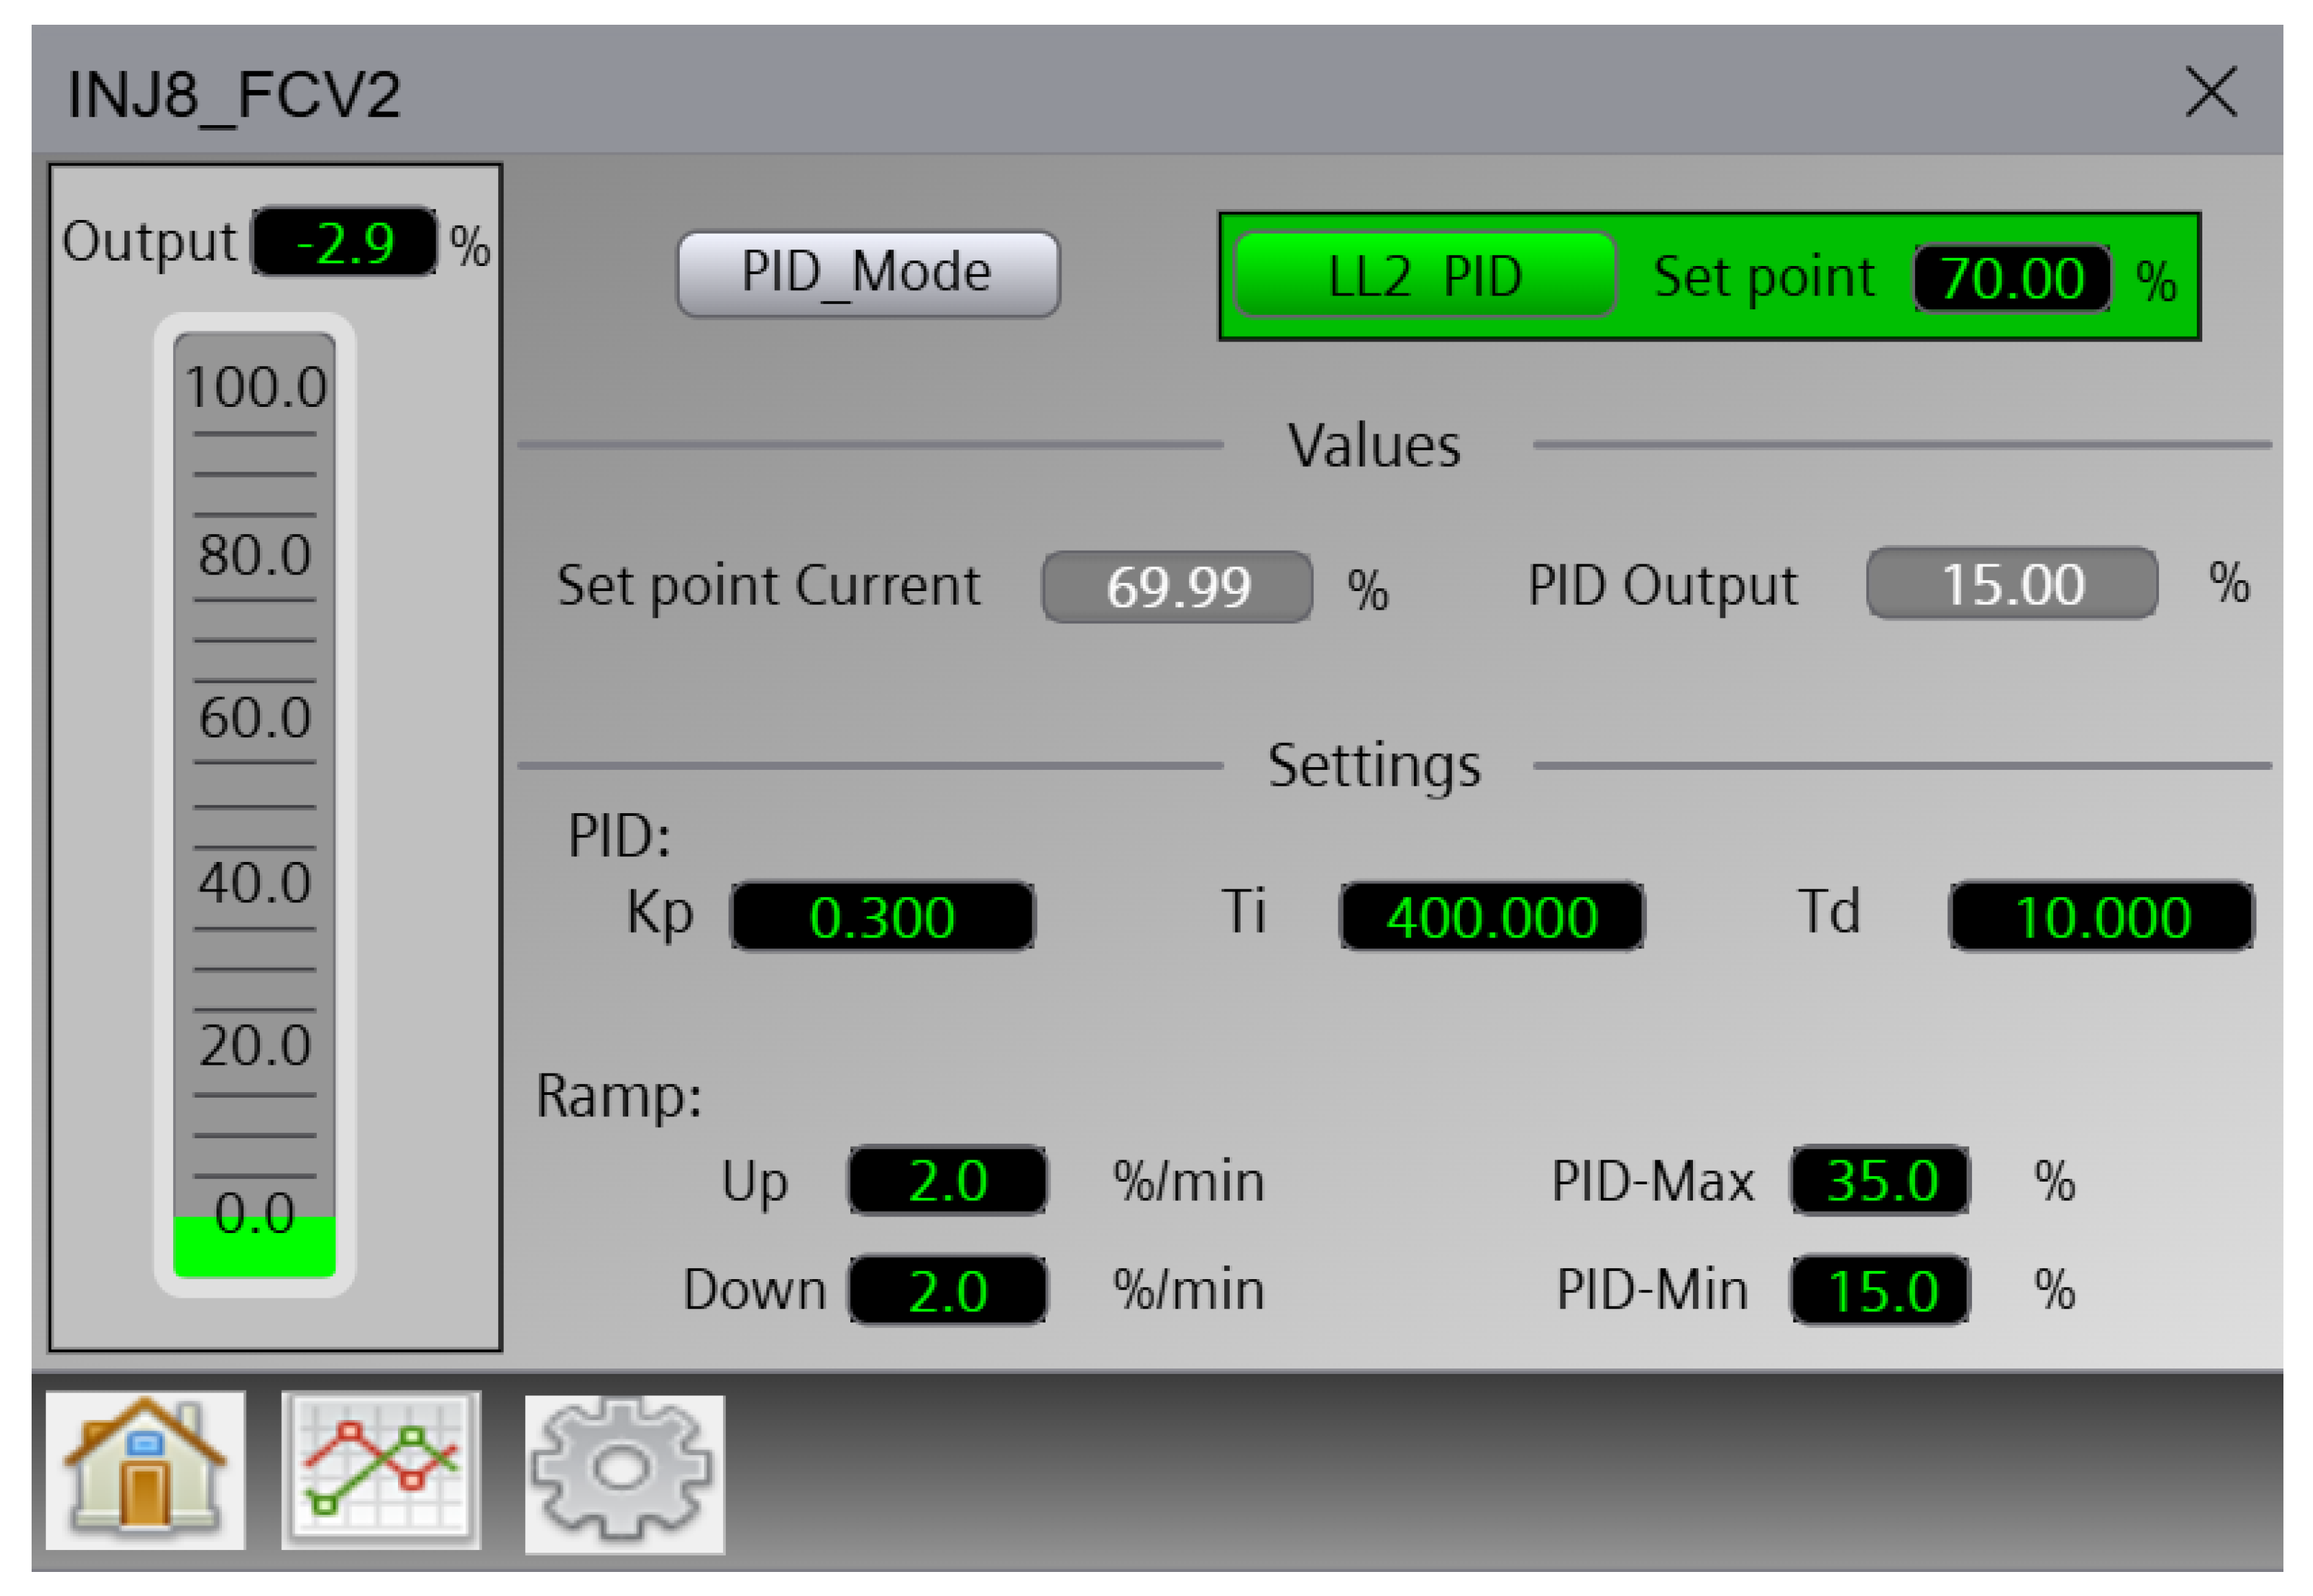The width and height of the screenshot is (2313, 1596).
Task: Open the gear settings icon
Action: 624,1474
